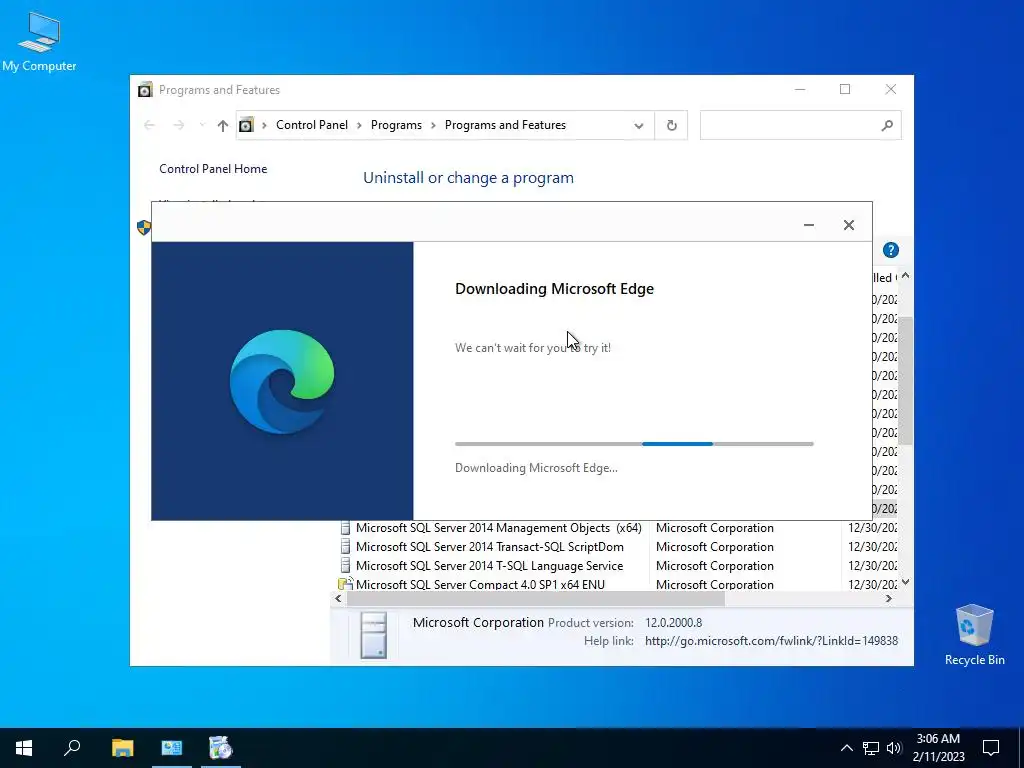The height and width of the screenshot is (768, 1024).
Task: Click the shield icon in sidebar
Action: tap(144, 227)
